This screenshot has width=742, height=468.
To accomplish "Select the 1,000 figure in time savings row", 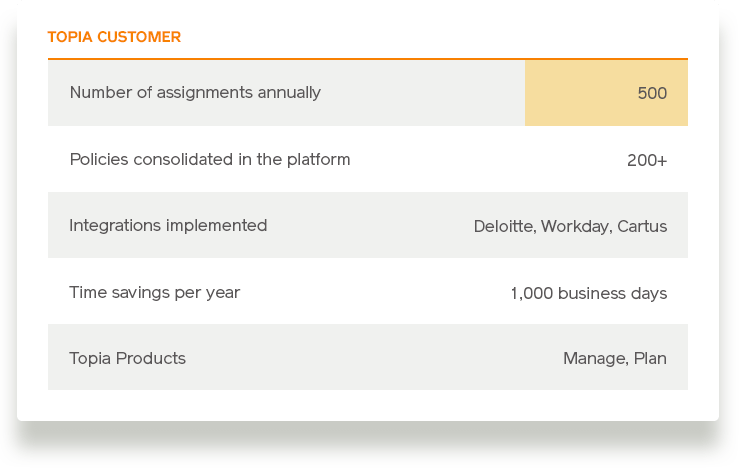I will pyautogui.click(x=532, y=293).
